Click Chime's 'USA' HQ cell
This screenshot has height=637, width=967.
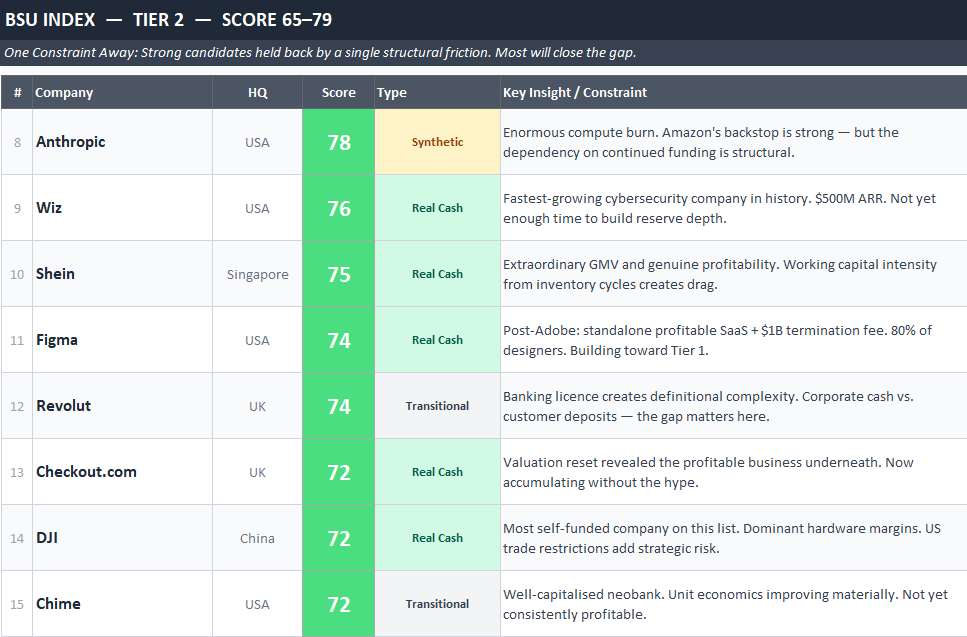pos(257,604)
